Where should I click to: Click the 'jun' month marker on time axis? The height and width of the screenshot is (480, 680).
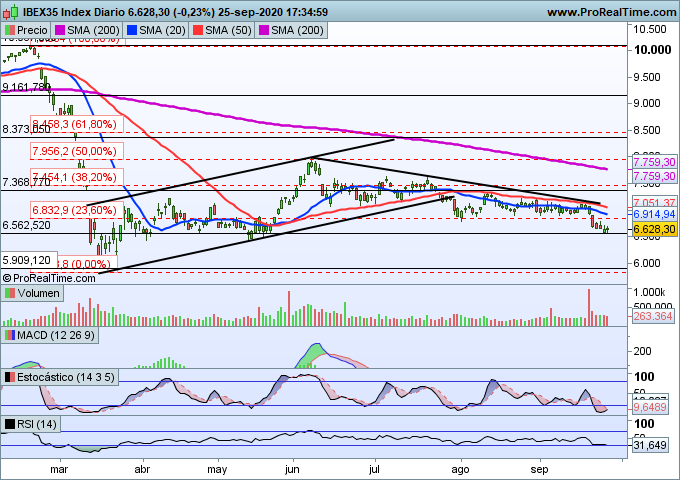293,466
